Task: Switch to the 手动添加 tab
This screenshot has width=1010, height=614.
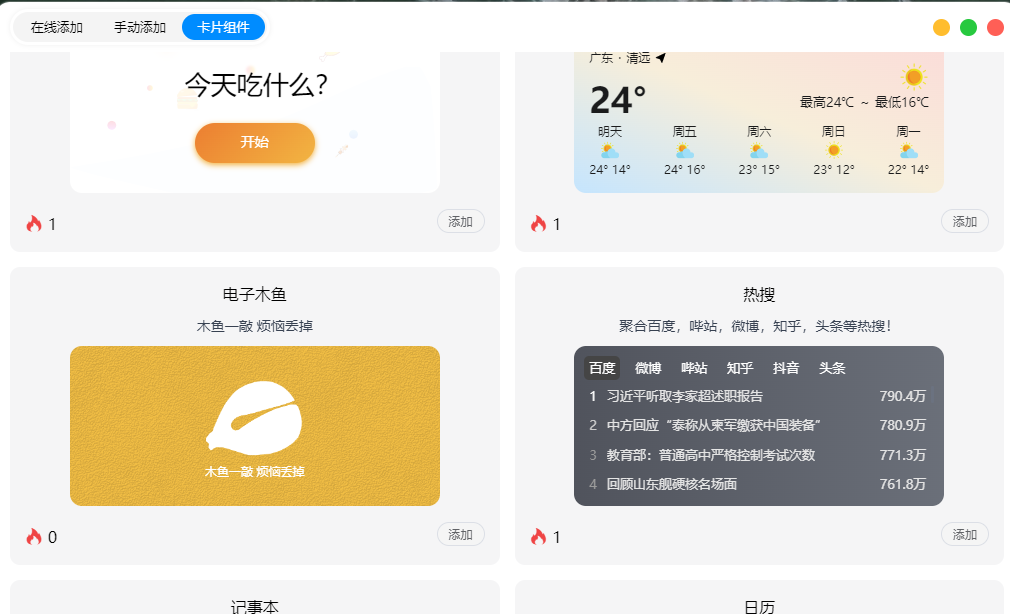Action: click(x=140, y=27)
